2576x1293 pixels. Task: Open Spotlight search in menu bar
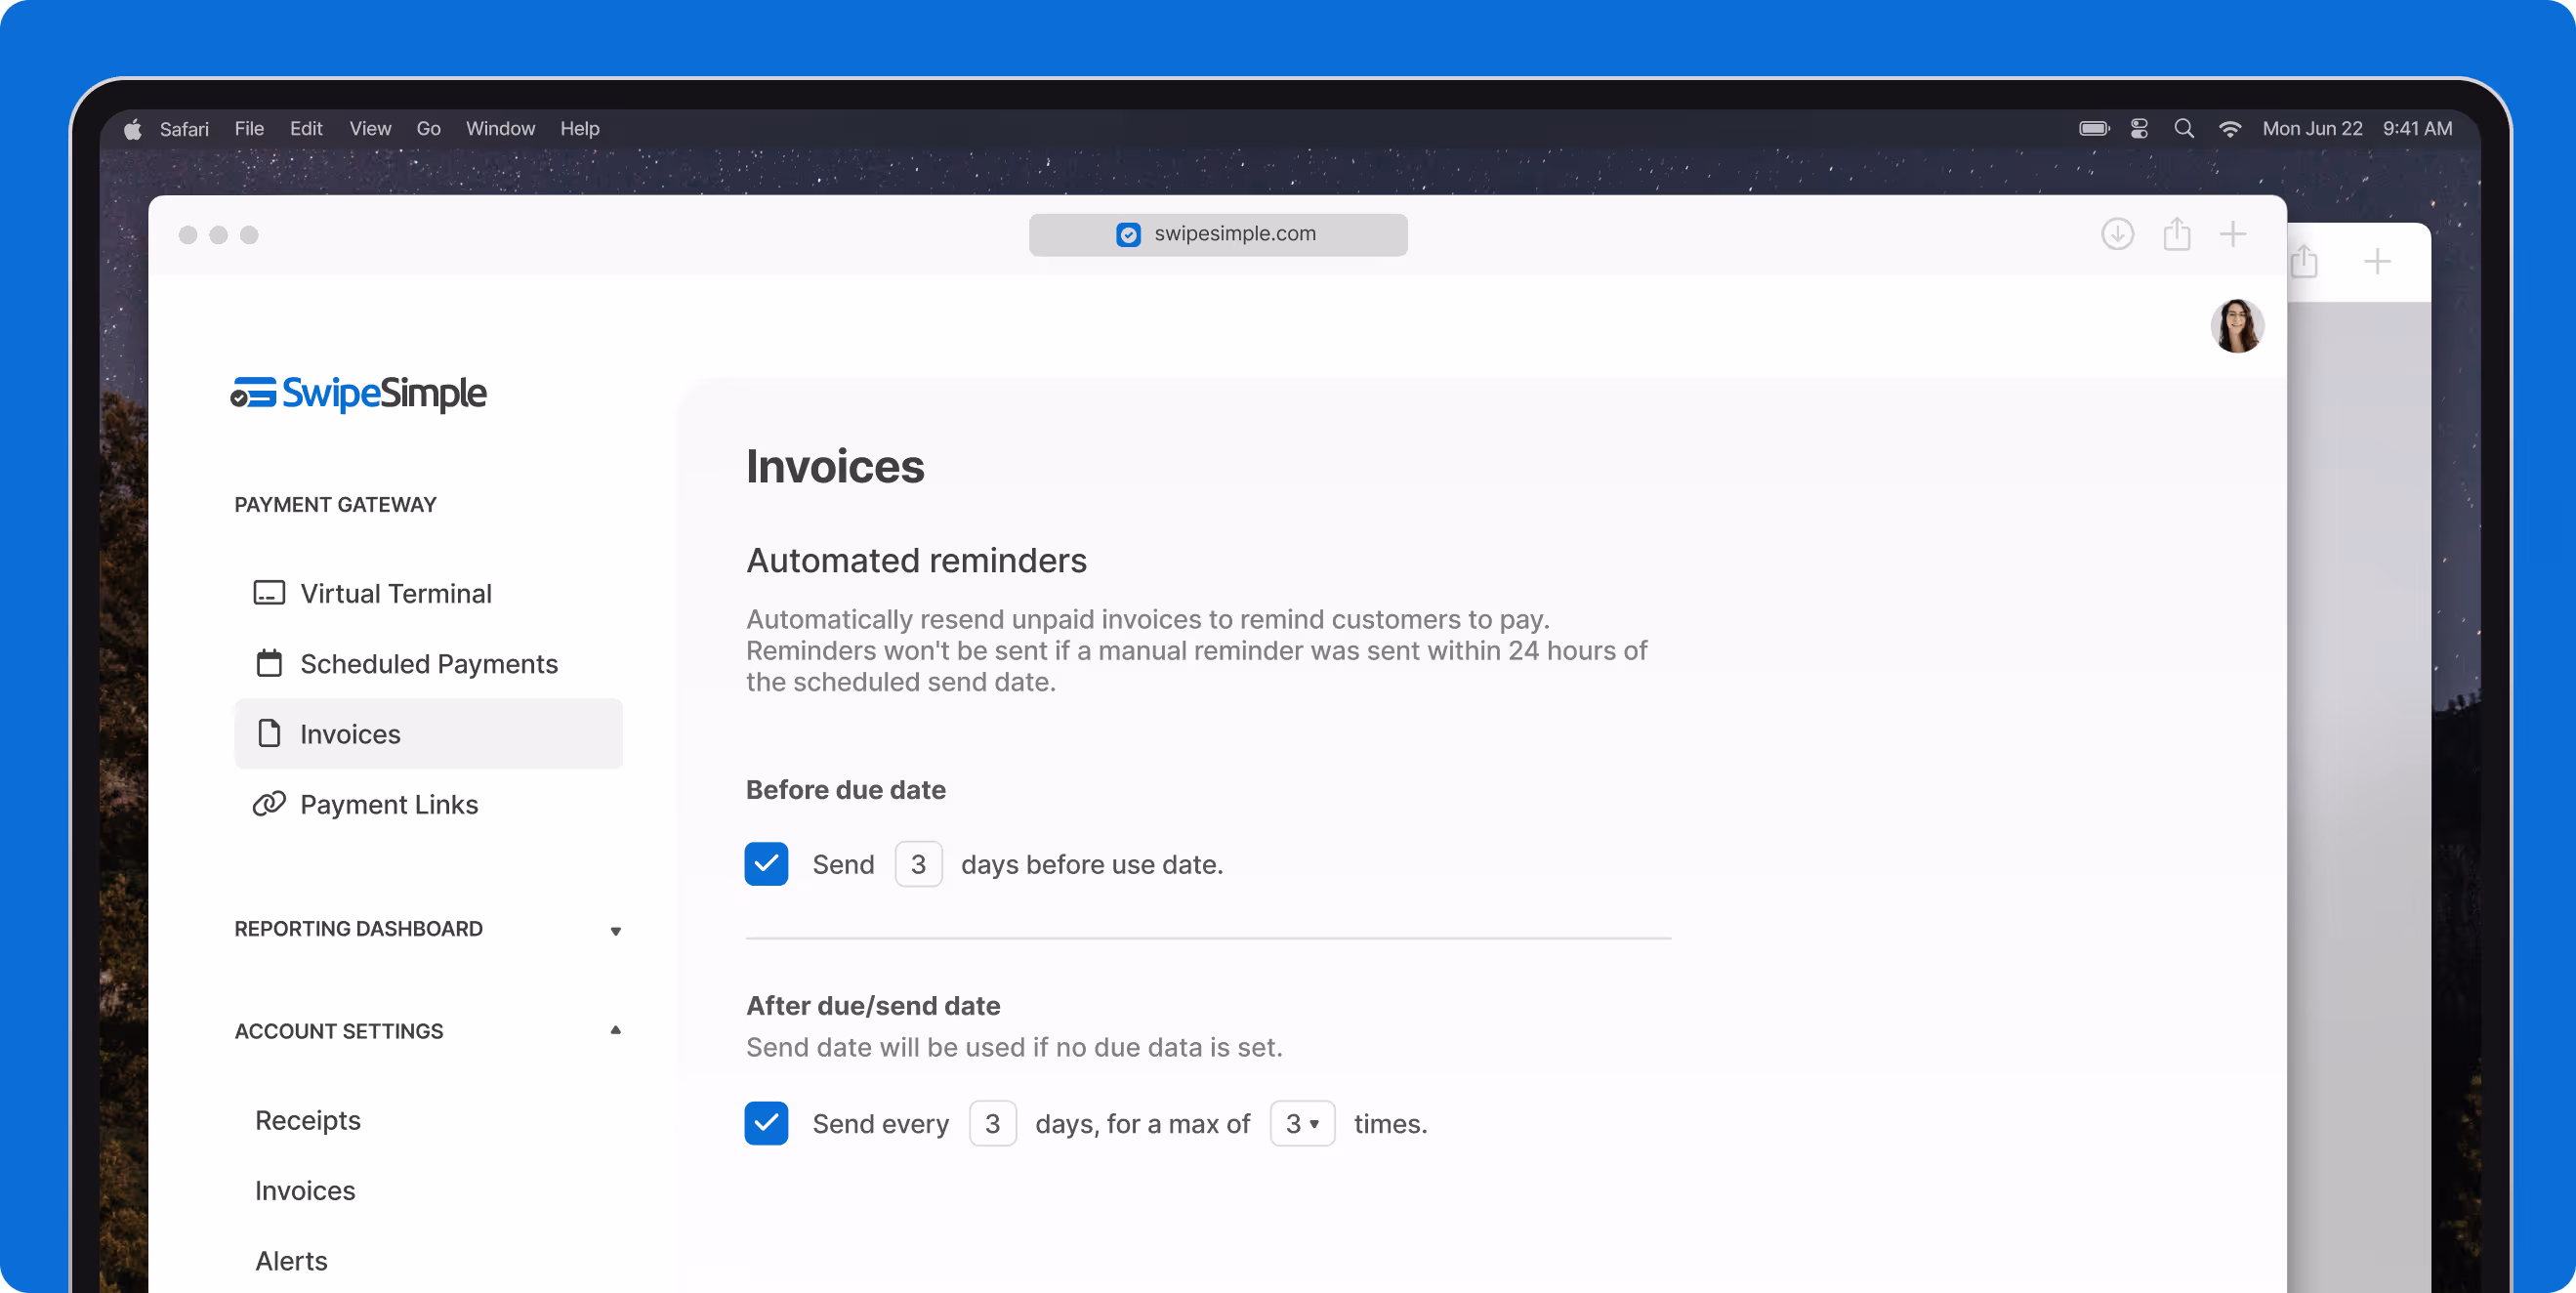[2184, 129]
